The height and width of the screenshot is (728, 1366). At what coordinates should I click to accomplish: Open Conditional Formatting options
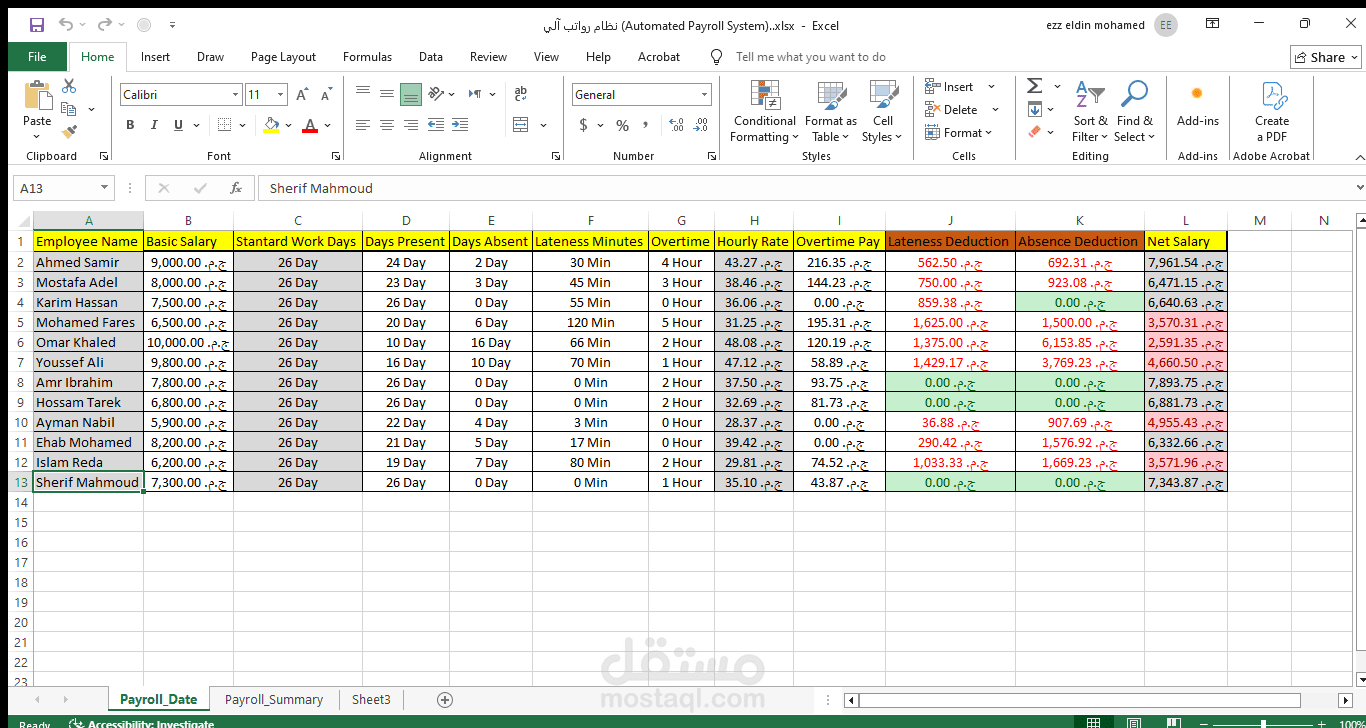(763, 112)
